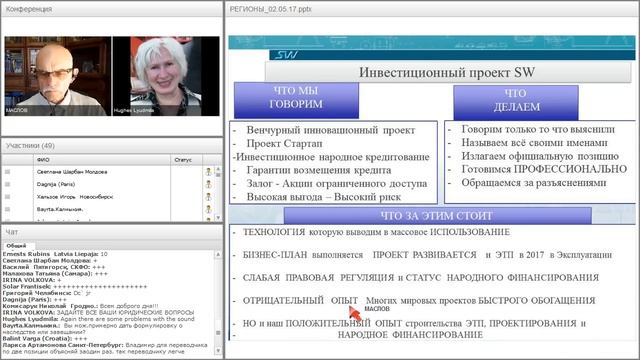This screenshot has height=360, width=640.
Task: Click role icon for Светлана Шарбан Молдова
Action: [x=209, y=172]
